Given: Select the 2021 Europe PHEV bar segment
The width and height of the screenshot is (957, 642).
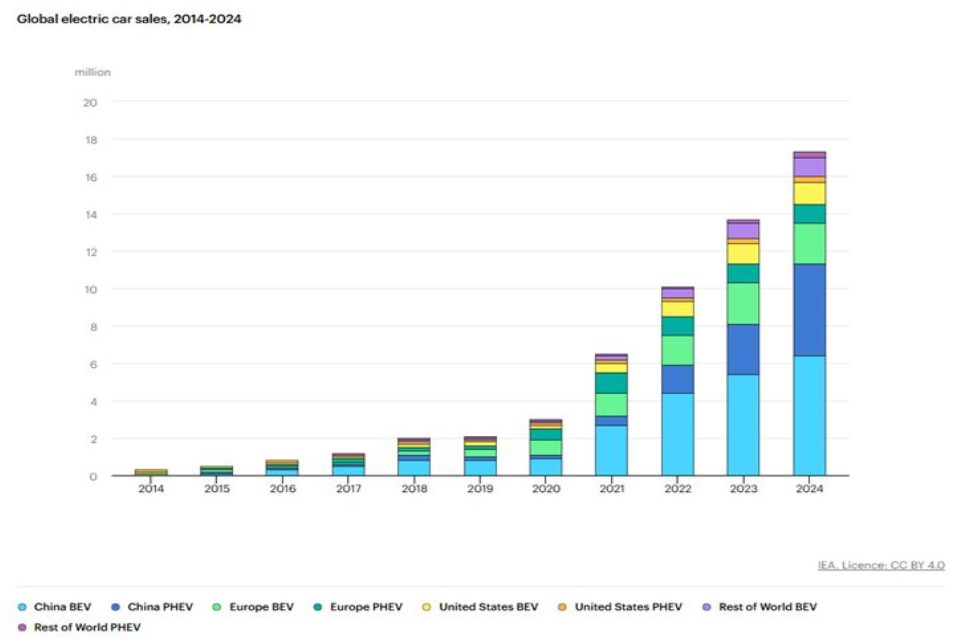Looking at the screenshot, I should point(612,383).
